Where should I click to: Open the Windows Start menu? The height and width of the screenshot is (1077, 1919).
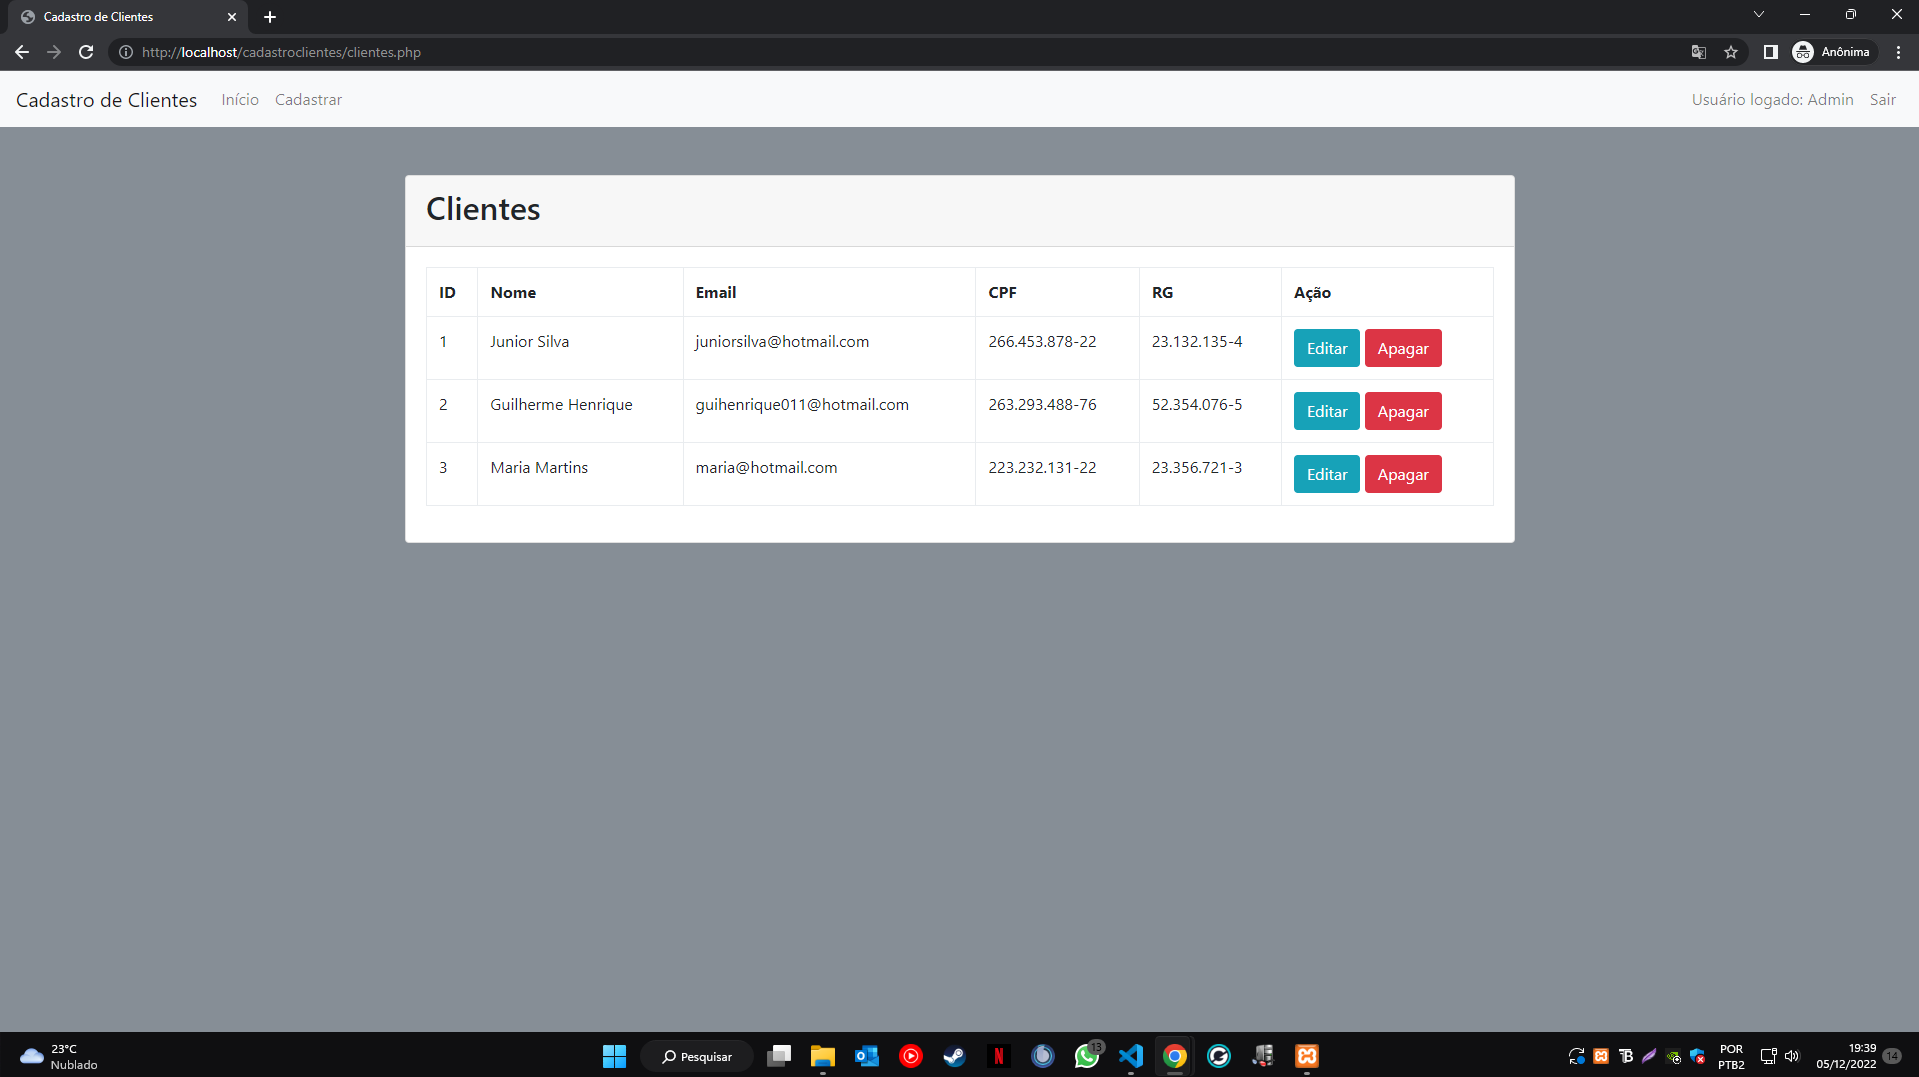614,1056
